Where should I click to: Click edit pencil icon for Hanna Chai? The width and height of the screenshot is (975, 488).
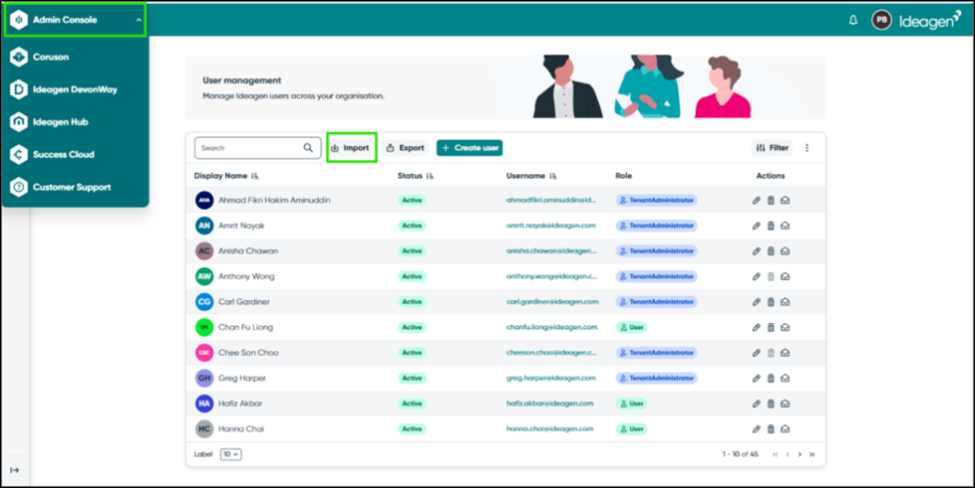pos(757,429)
